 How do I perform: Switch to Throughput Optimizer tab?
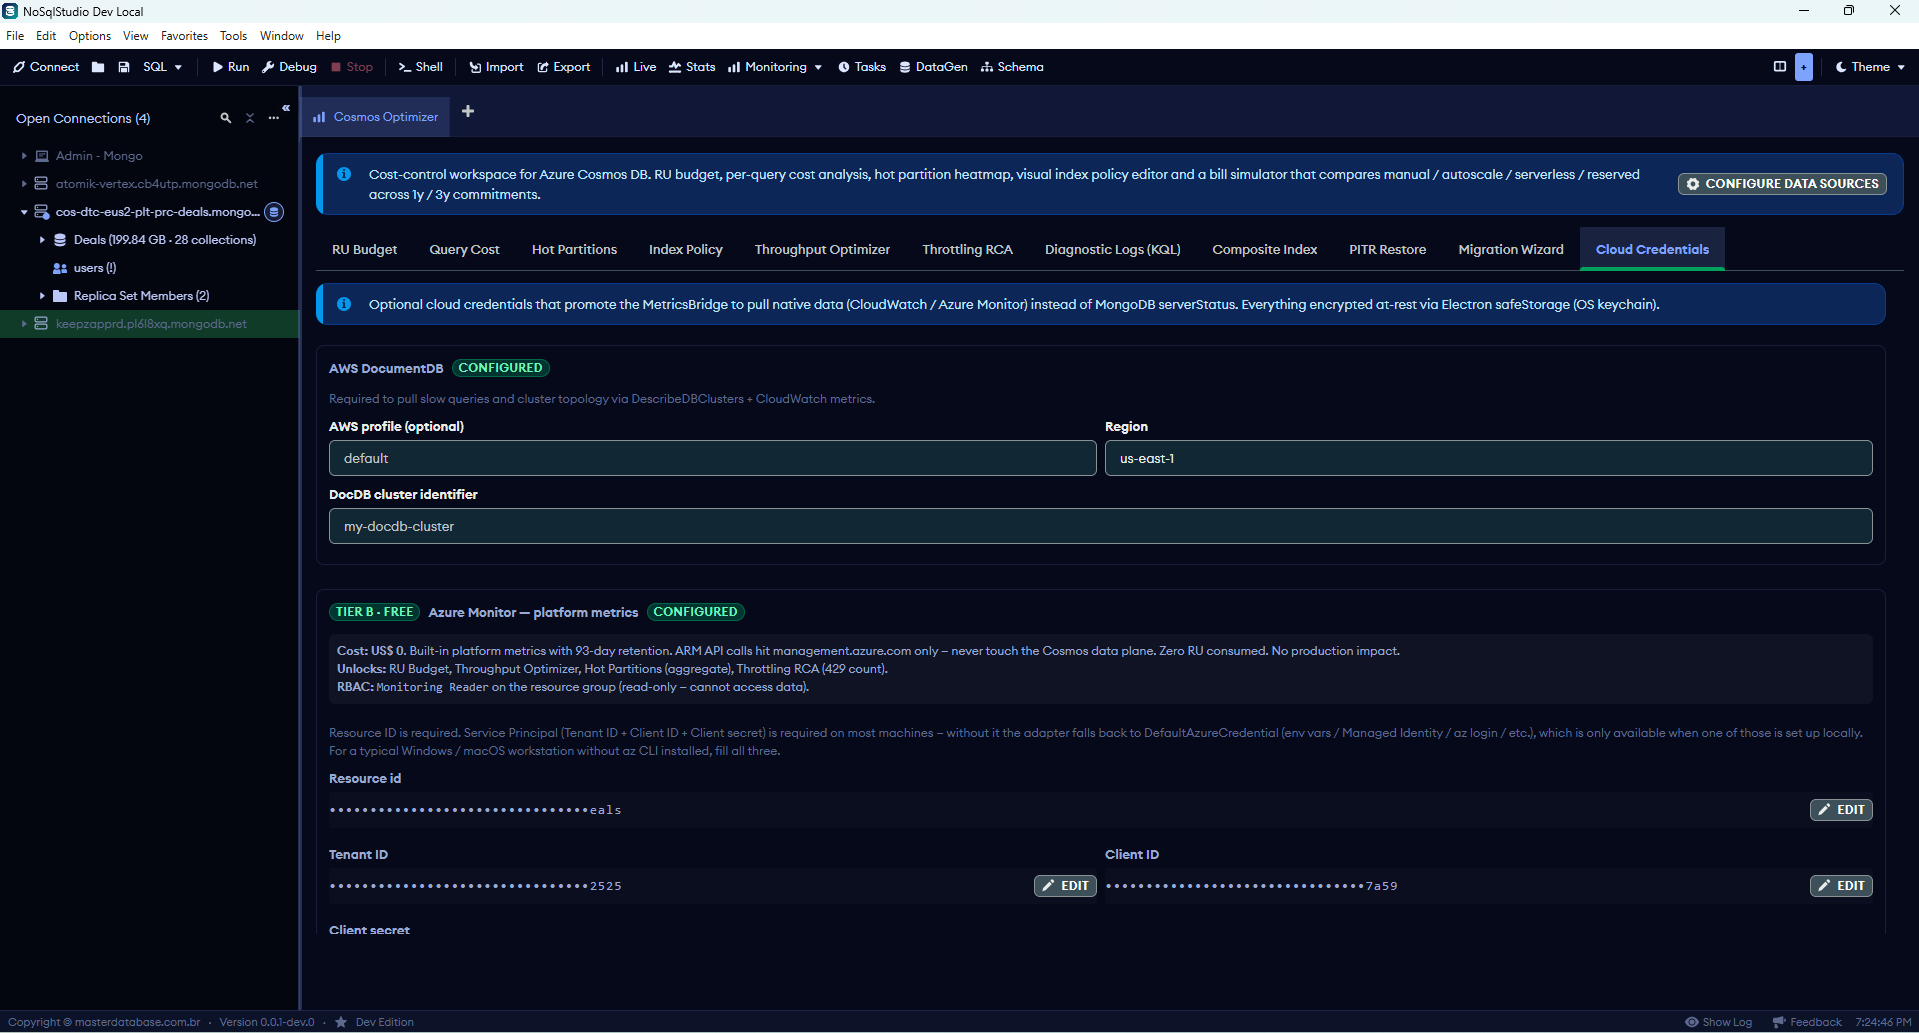(822, 249)
